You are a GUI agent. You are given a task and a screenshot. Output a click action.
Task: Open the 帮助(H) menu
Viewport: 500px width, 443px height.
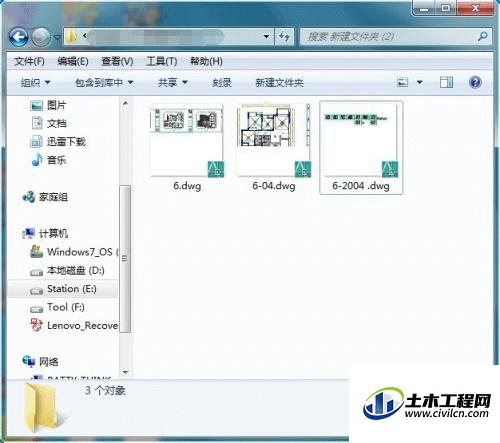[x=206, y=61]
